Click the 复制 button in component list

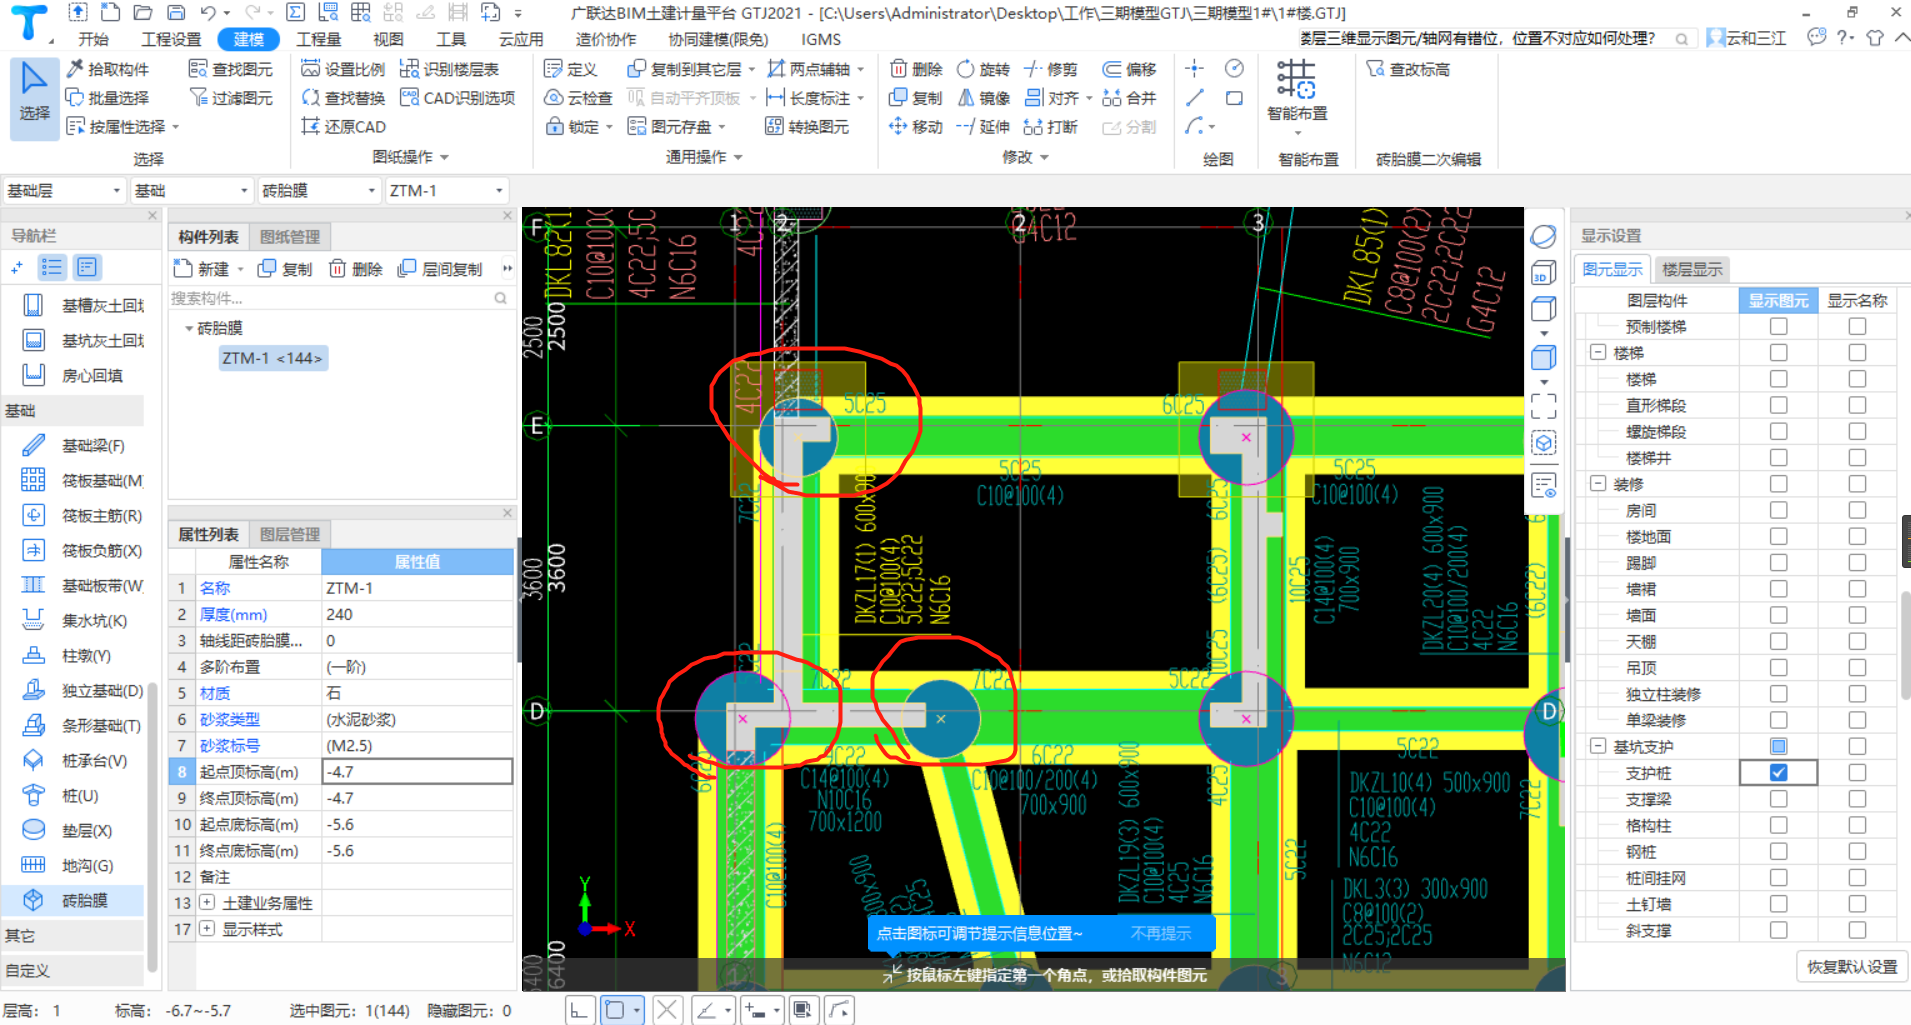286,269
